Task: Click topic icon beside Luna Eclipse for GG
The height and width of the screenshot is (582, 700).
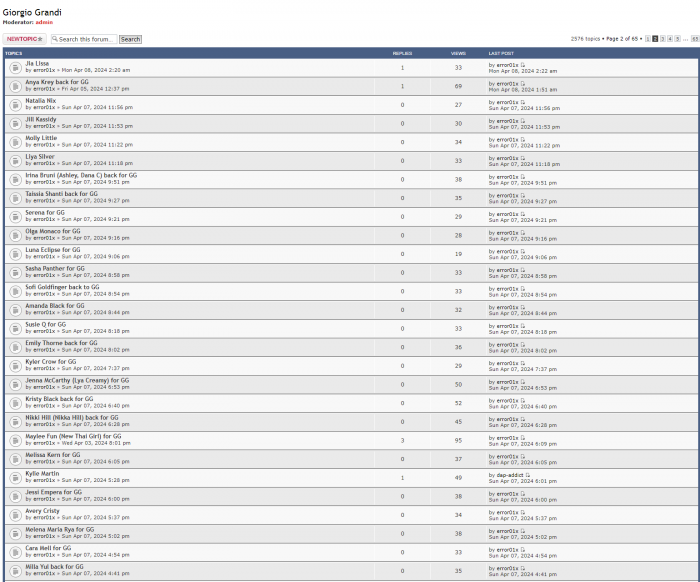Action: [15, 254]
